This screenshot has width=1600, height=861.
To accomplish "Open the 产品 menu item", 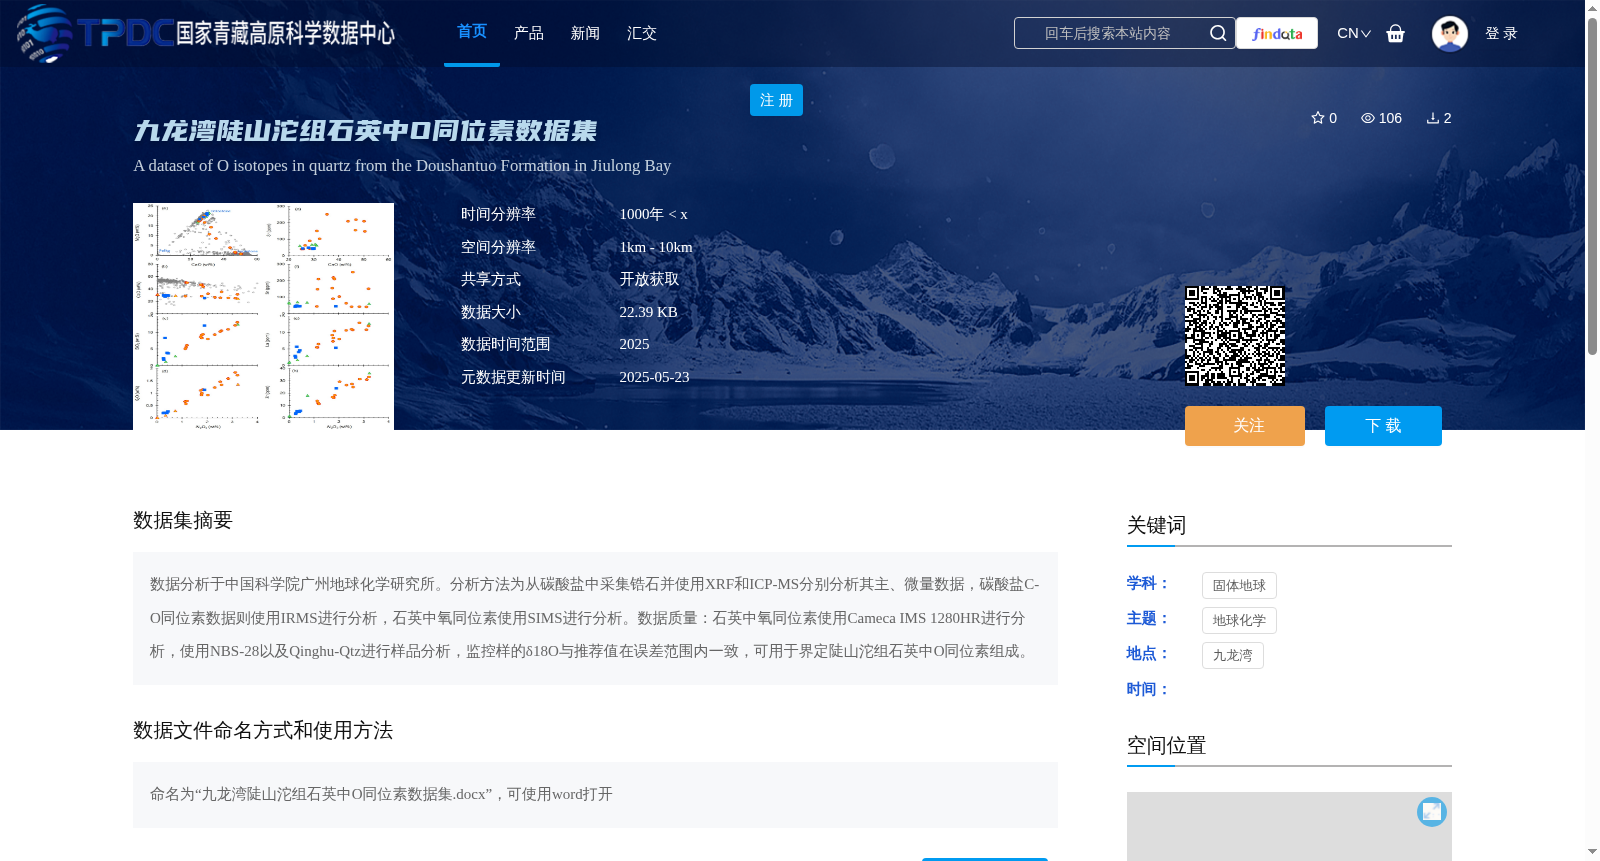I will [529, 33].
